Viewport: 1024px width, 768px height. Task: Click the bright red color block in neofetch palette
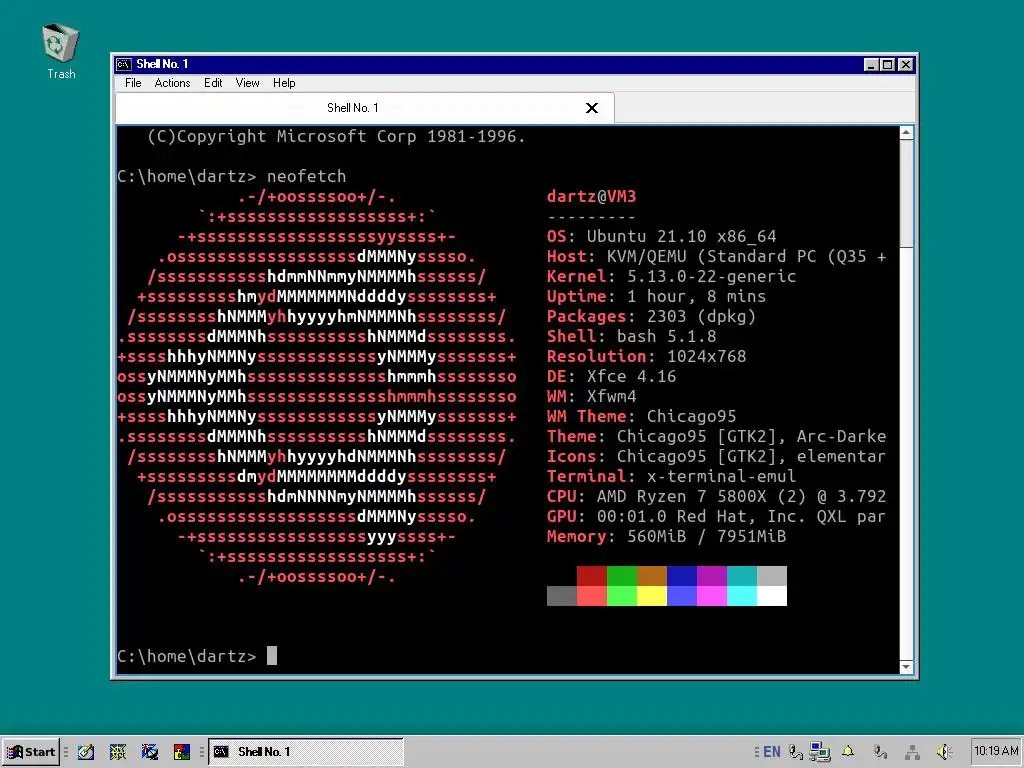click(592, 596)
